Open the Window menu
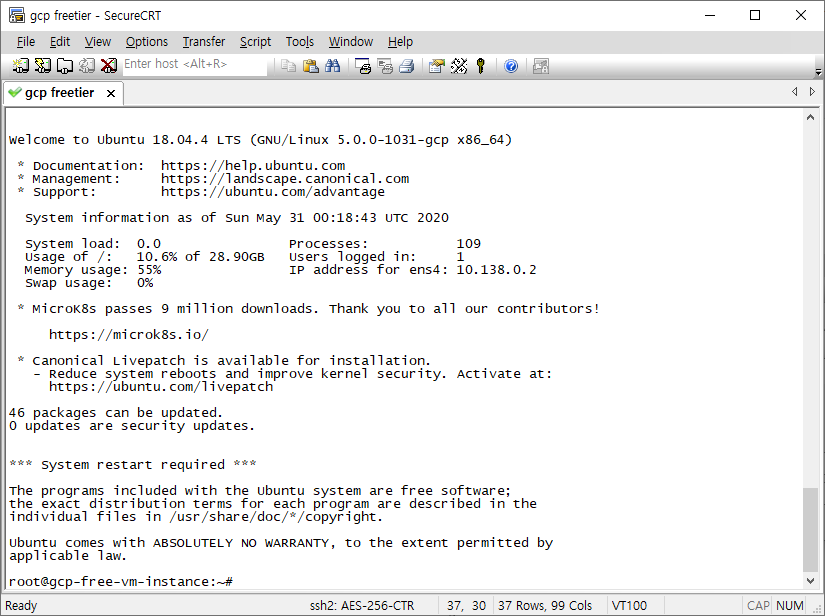 [x=351, y=42]
